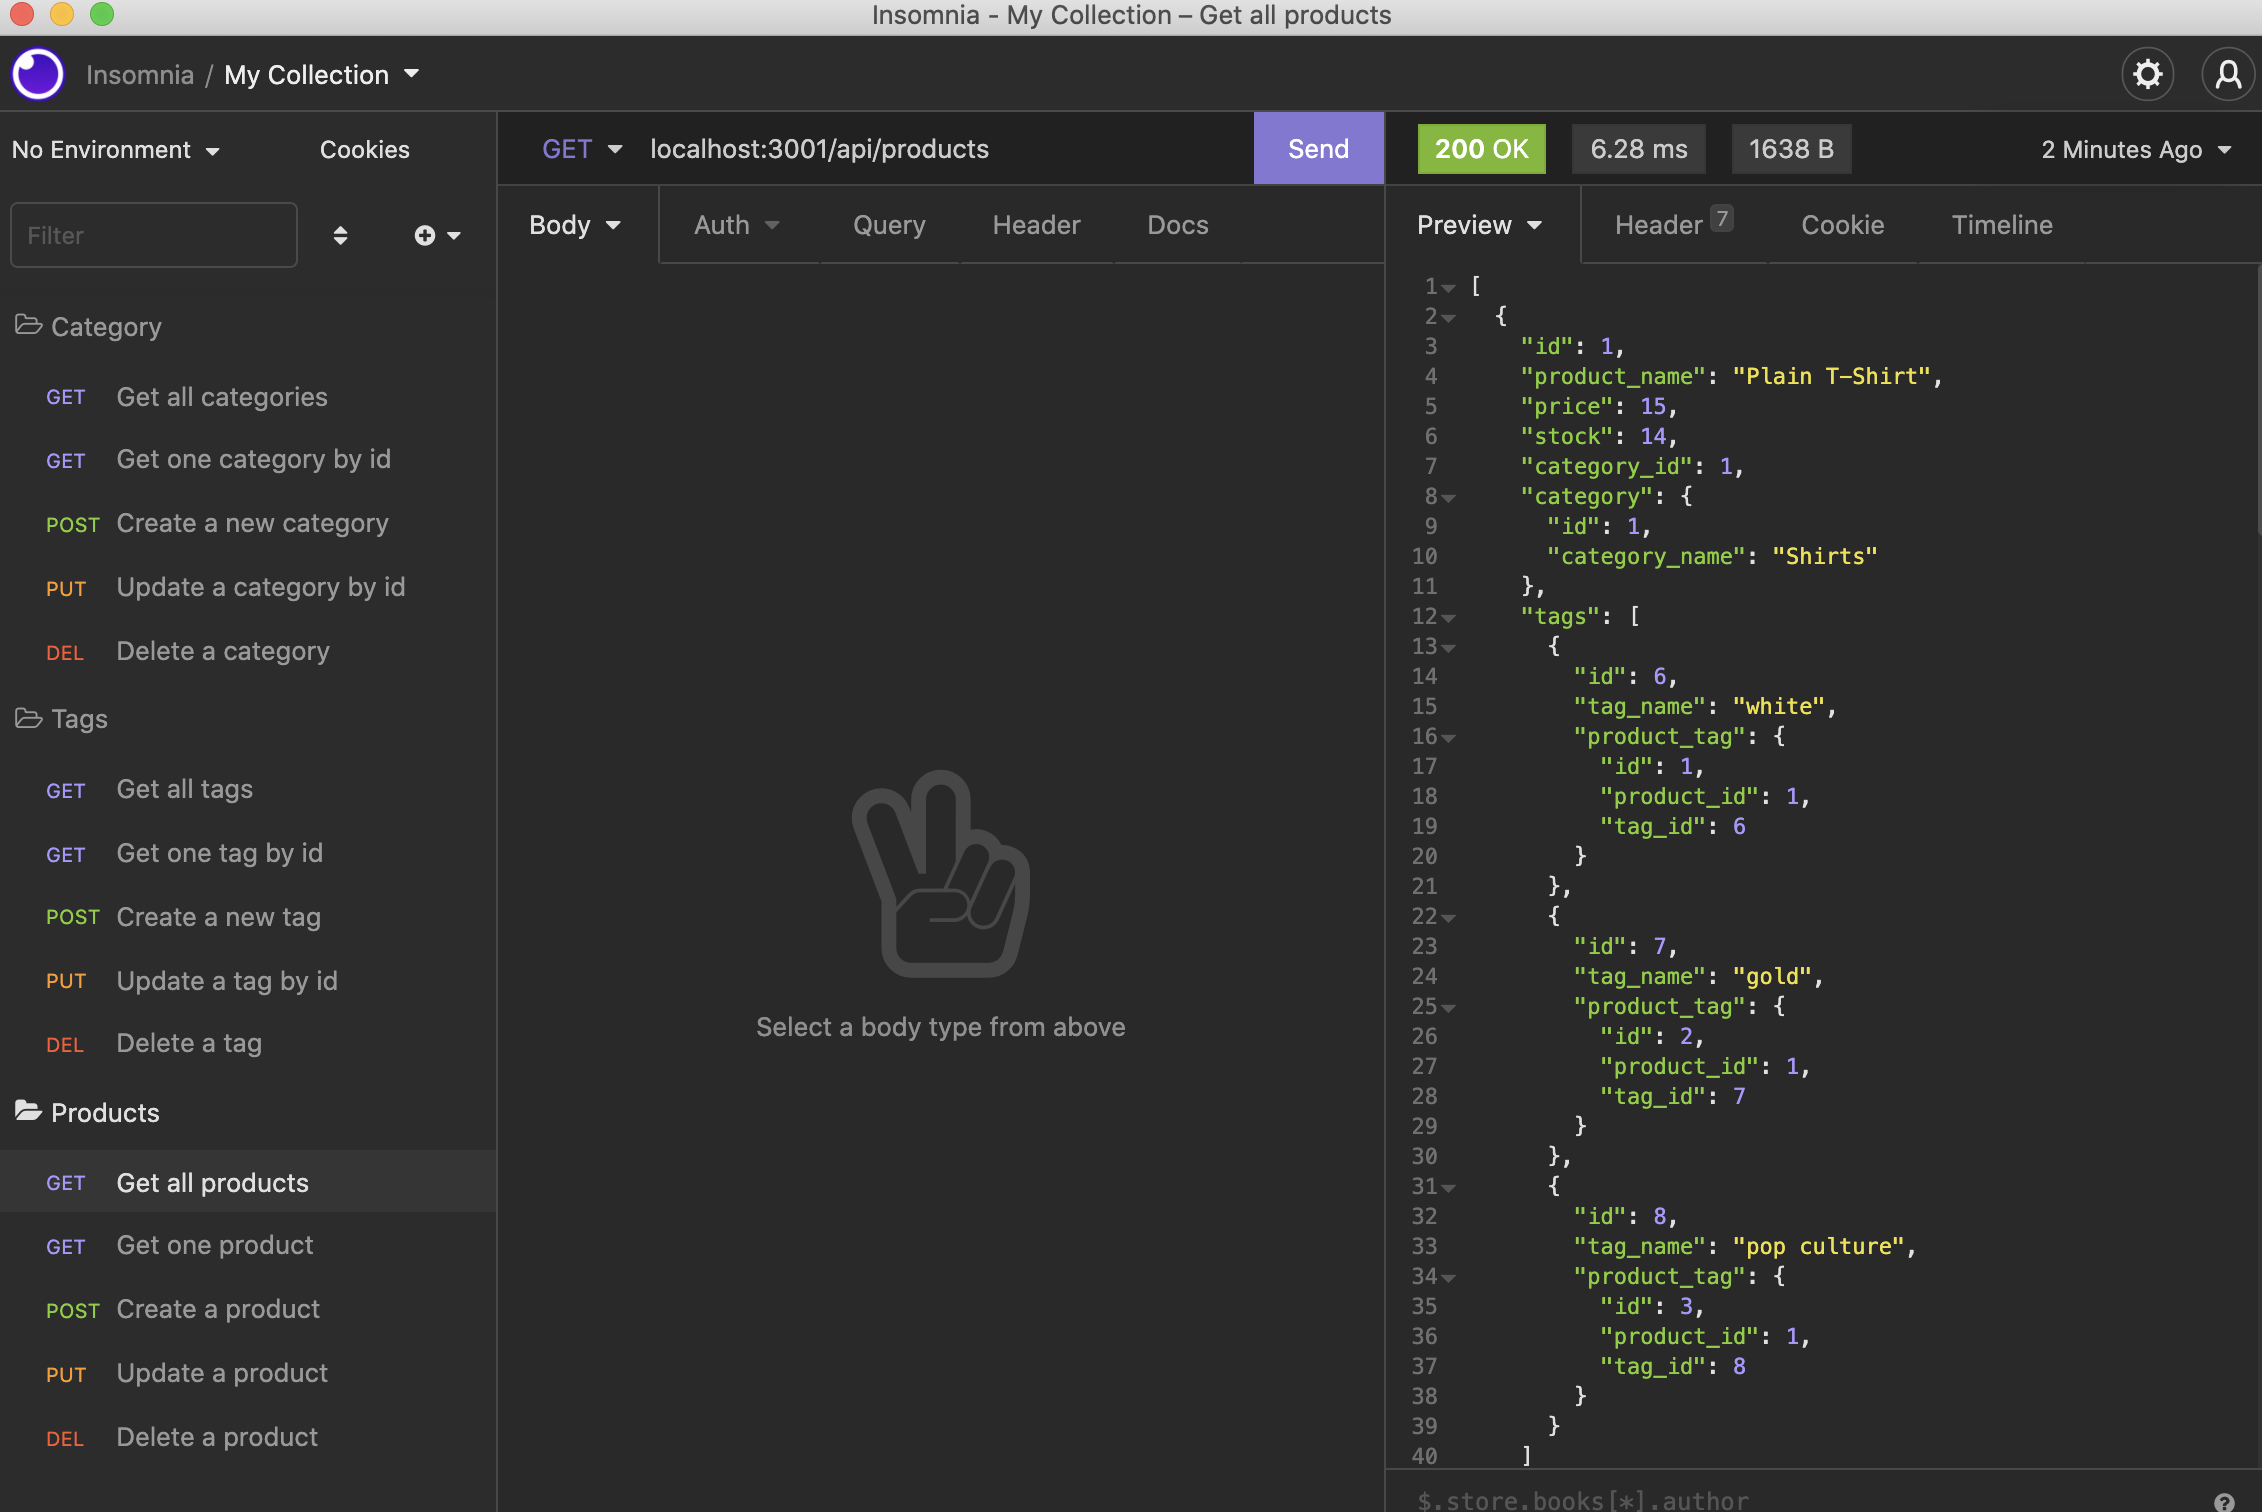The height and width of the screenshot is (1512, 2262).
Task: Switch to the Docs tab
Action: pyautogui.click(x=1178, y=225)
